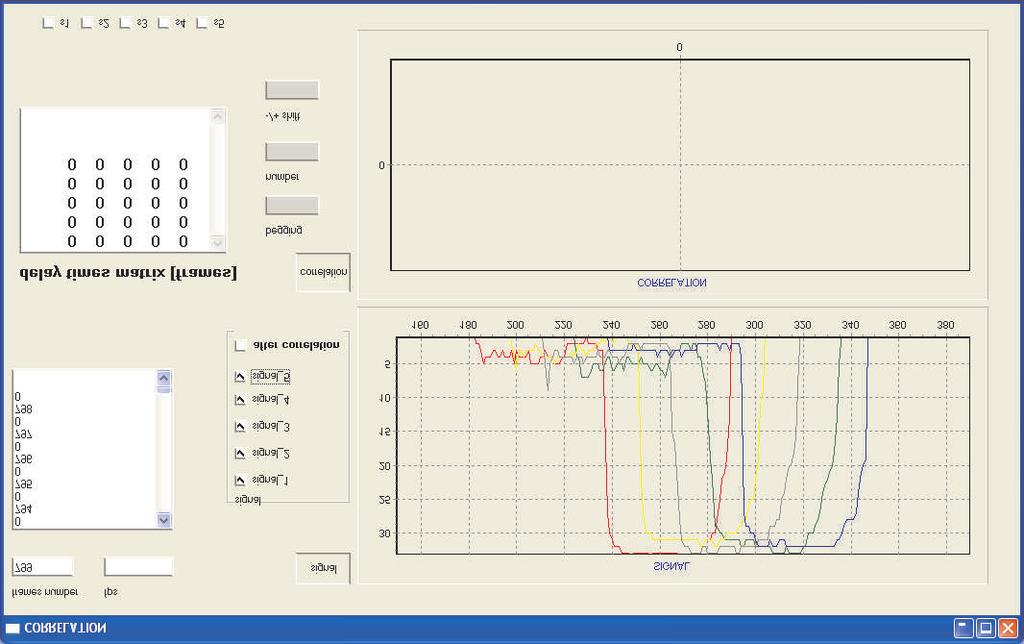
Task: Focus the -/+ shift input field
Action: 292,90
